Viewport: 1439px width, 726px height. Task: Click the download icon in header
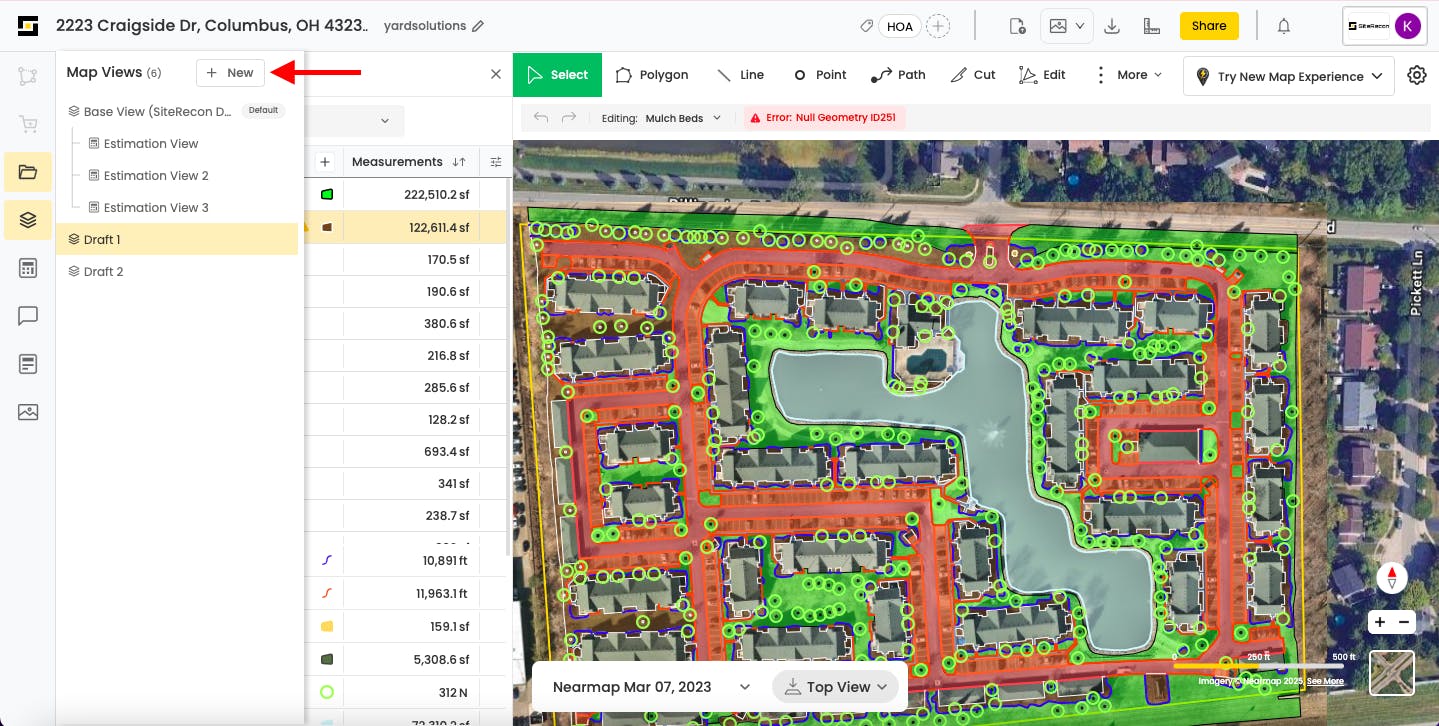(x=1111, y=26)
